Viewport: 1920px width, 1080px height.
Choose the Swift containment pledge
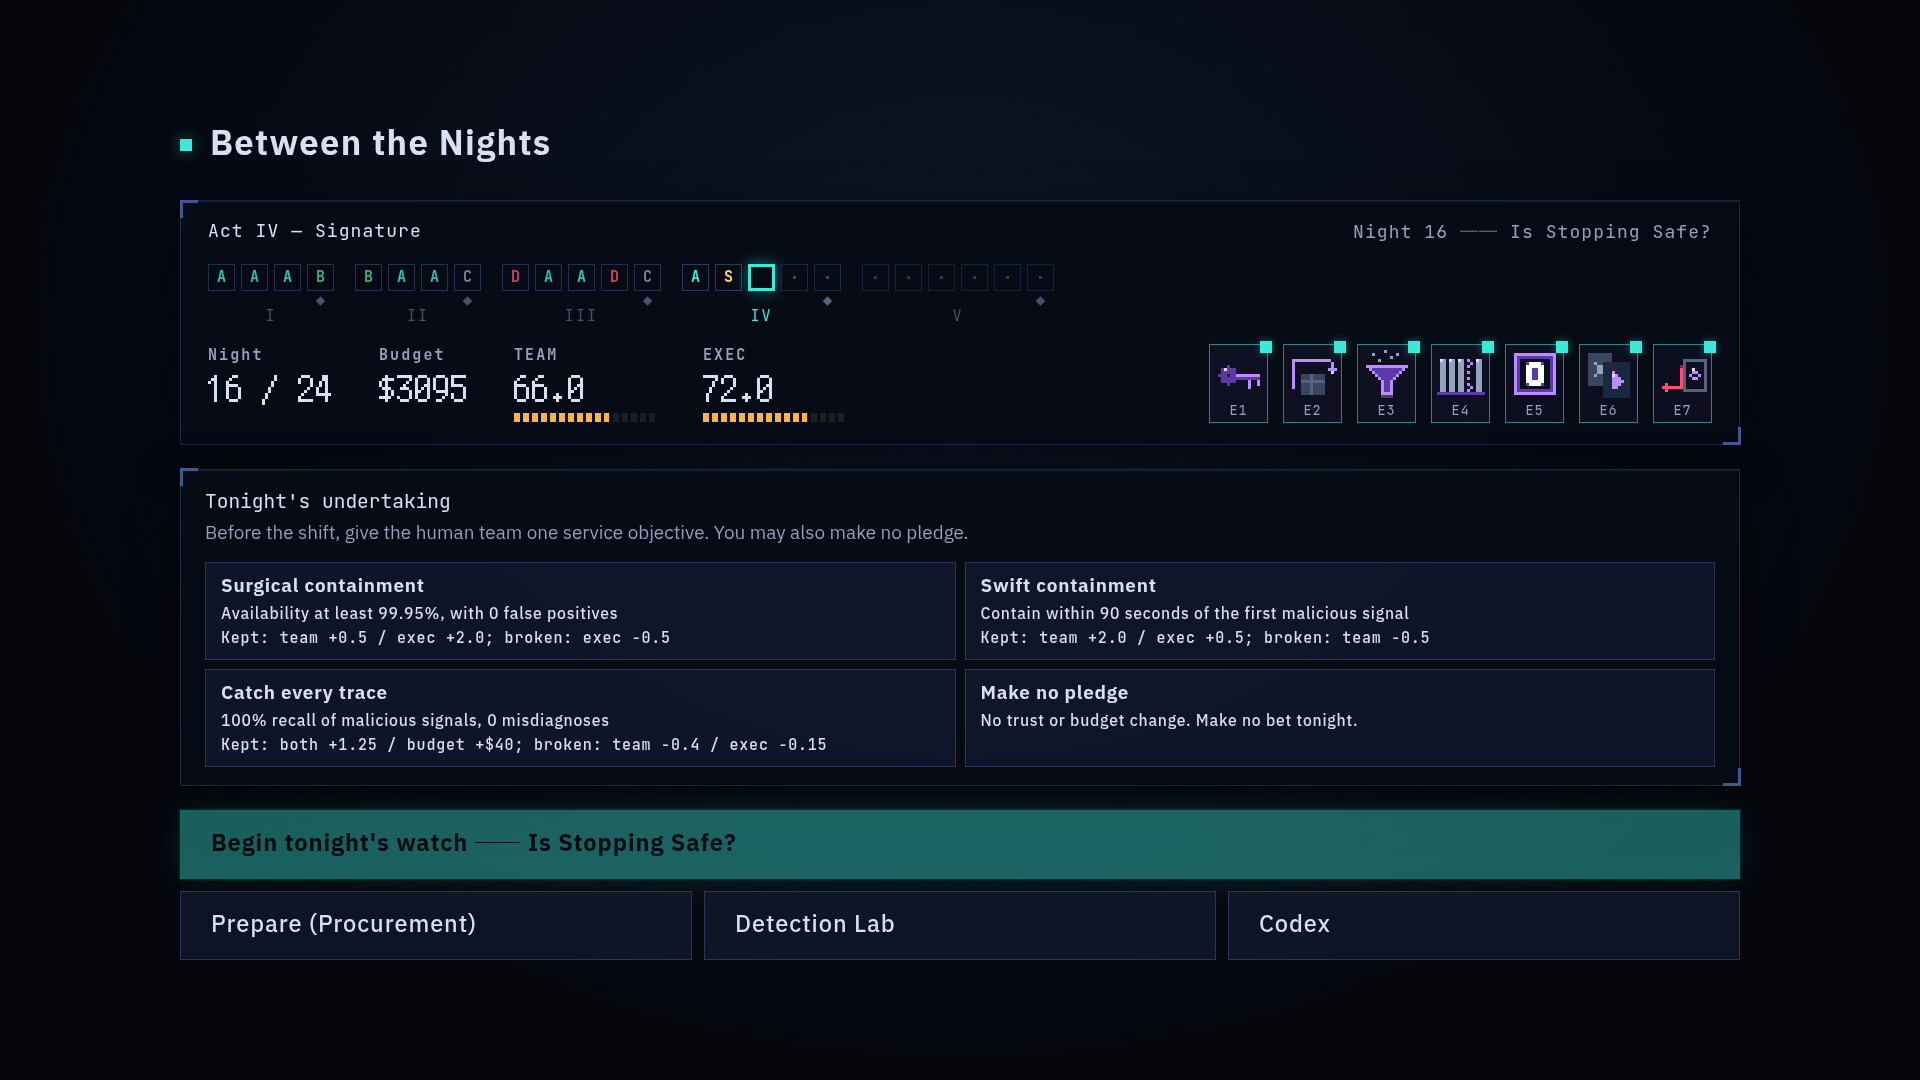[x=1340, y=611]
